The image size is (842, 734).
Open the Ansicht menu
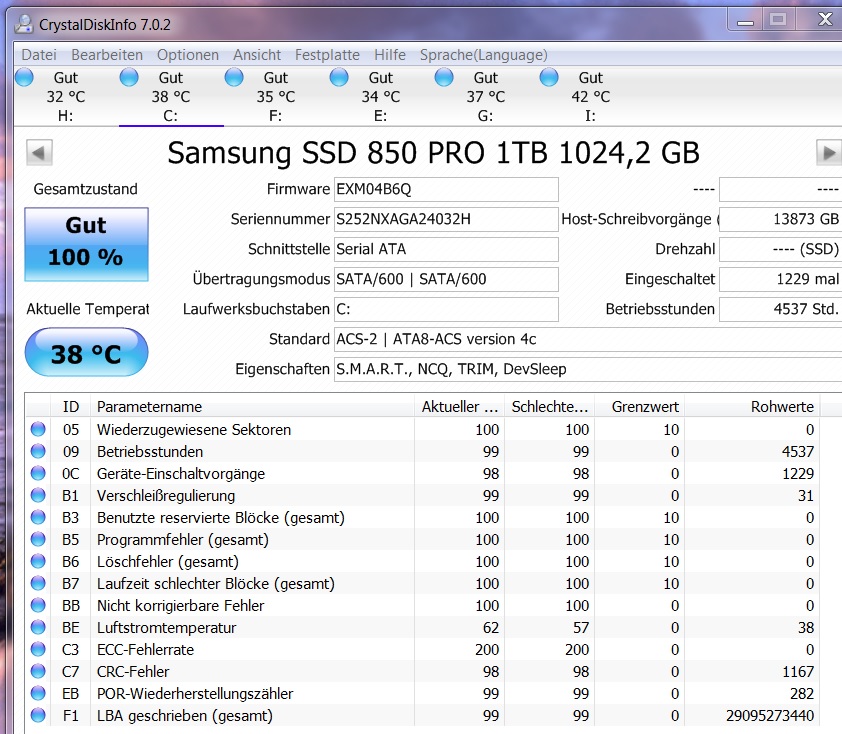tap(257, 55)
